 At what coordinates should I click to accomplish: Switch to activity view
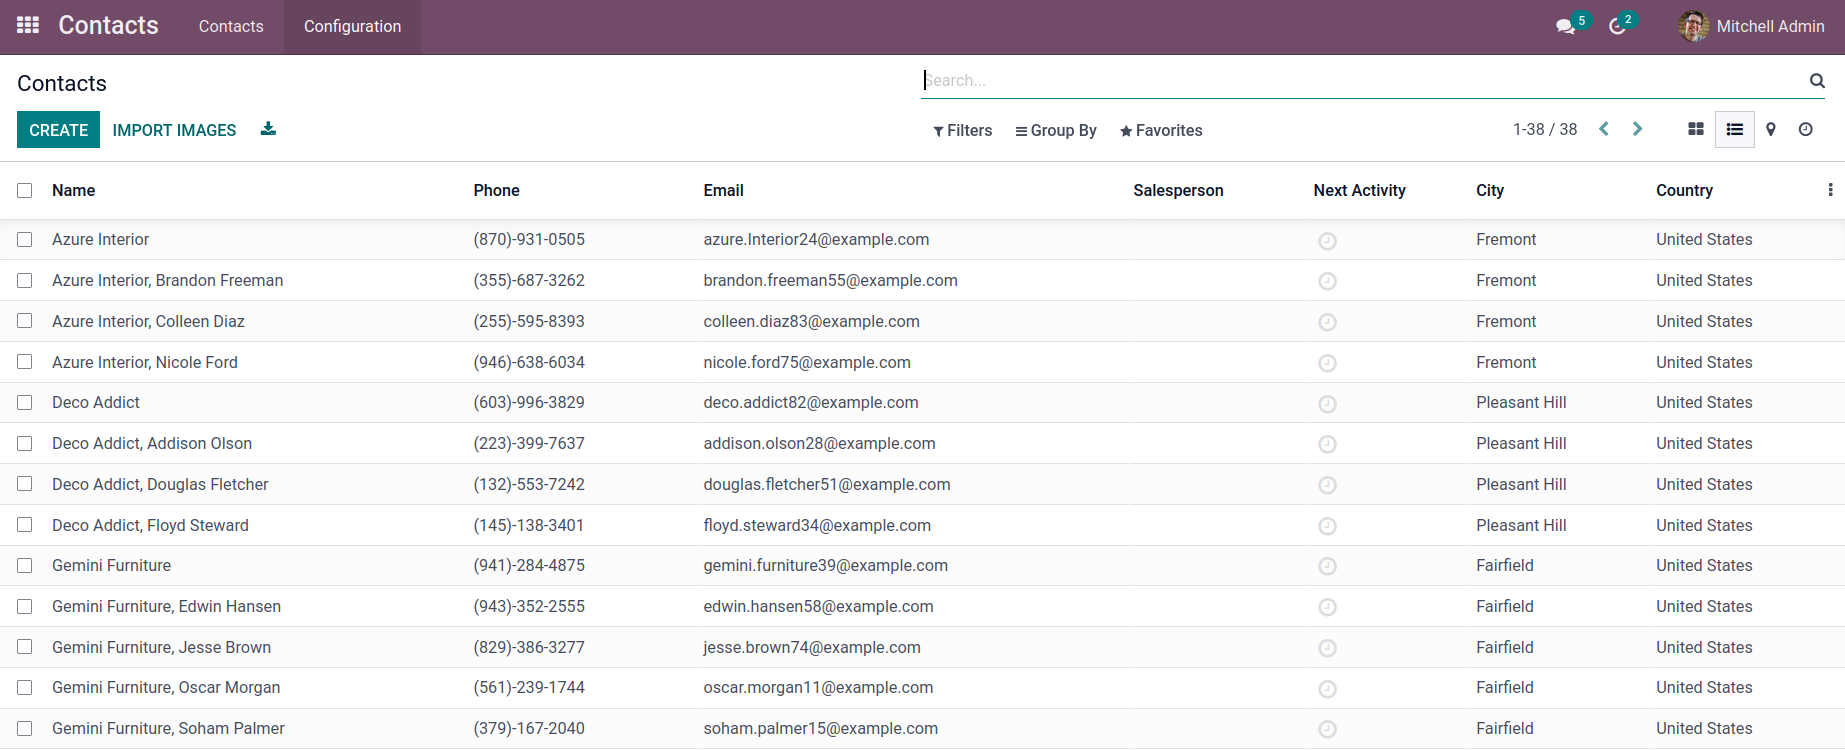[1806, 130]
